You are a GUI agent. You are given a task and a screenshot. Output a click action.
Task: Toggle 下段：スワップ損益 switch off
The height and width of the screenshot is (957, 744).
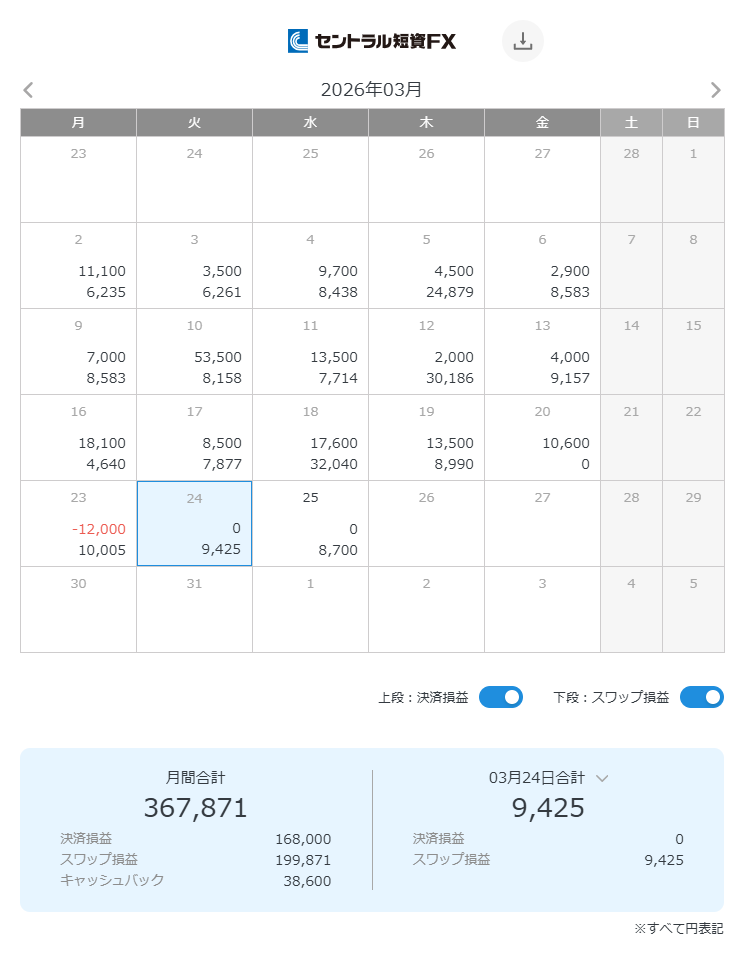tap(701, 697)
